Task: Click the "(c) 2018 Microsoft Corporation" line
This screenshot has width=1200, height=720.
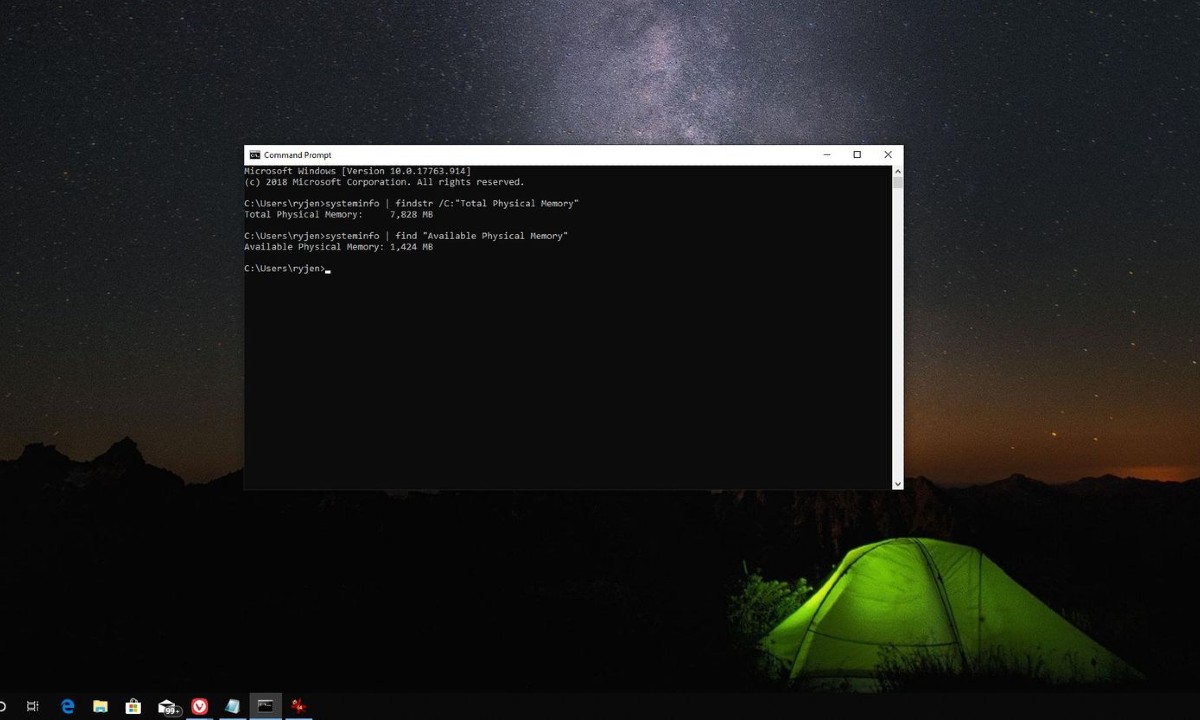Action: (384, 182)
